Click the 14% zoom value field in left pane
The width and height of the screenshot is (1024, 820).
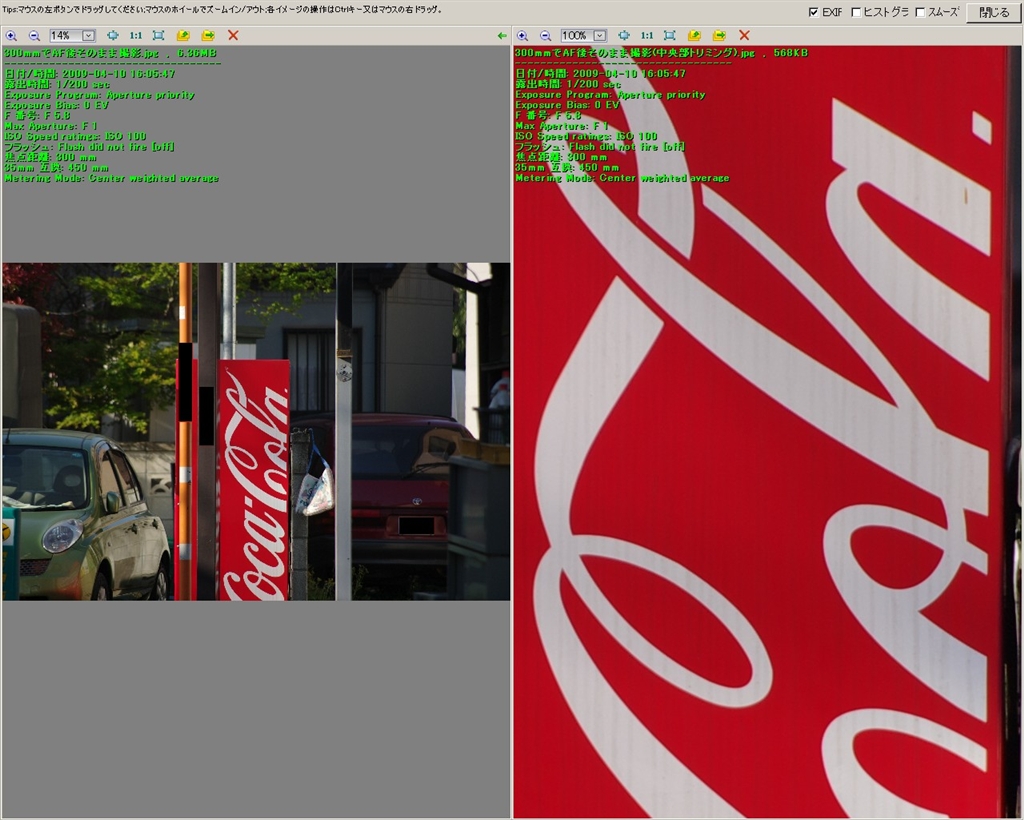(x=65, y=36)
